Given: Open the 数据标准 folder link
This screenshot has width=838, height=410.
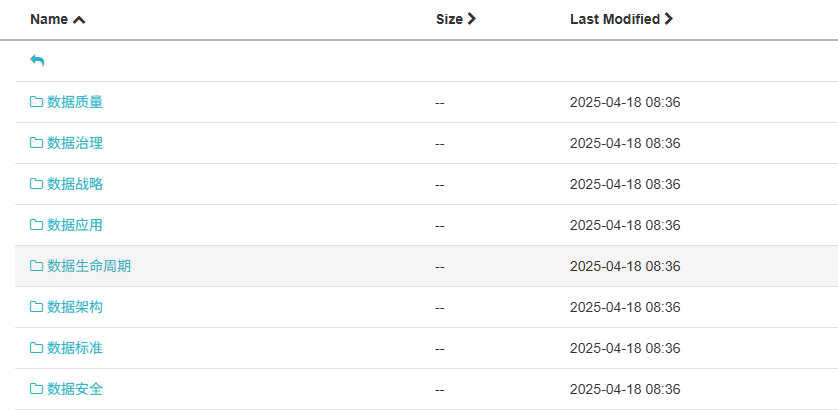Looking at the screenshot, I should 75,348.
